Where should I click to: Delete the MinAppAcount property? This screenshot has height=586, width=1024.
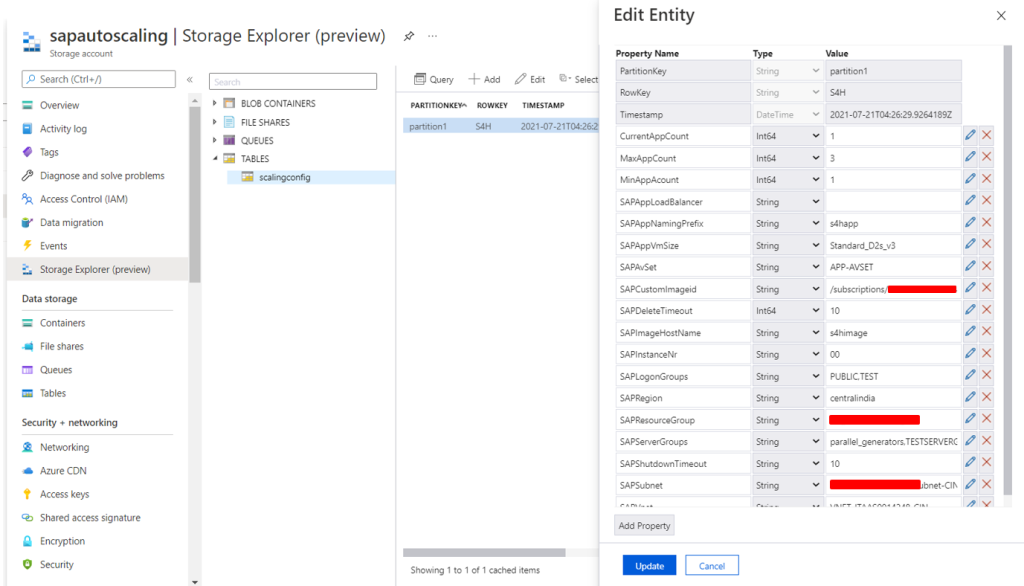987,179
